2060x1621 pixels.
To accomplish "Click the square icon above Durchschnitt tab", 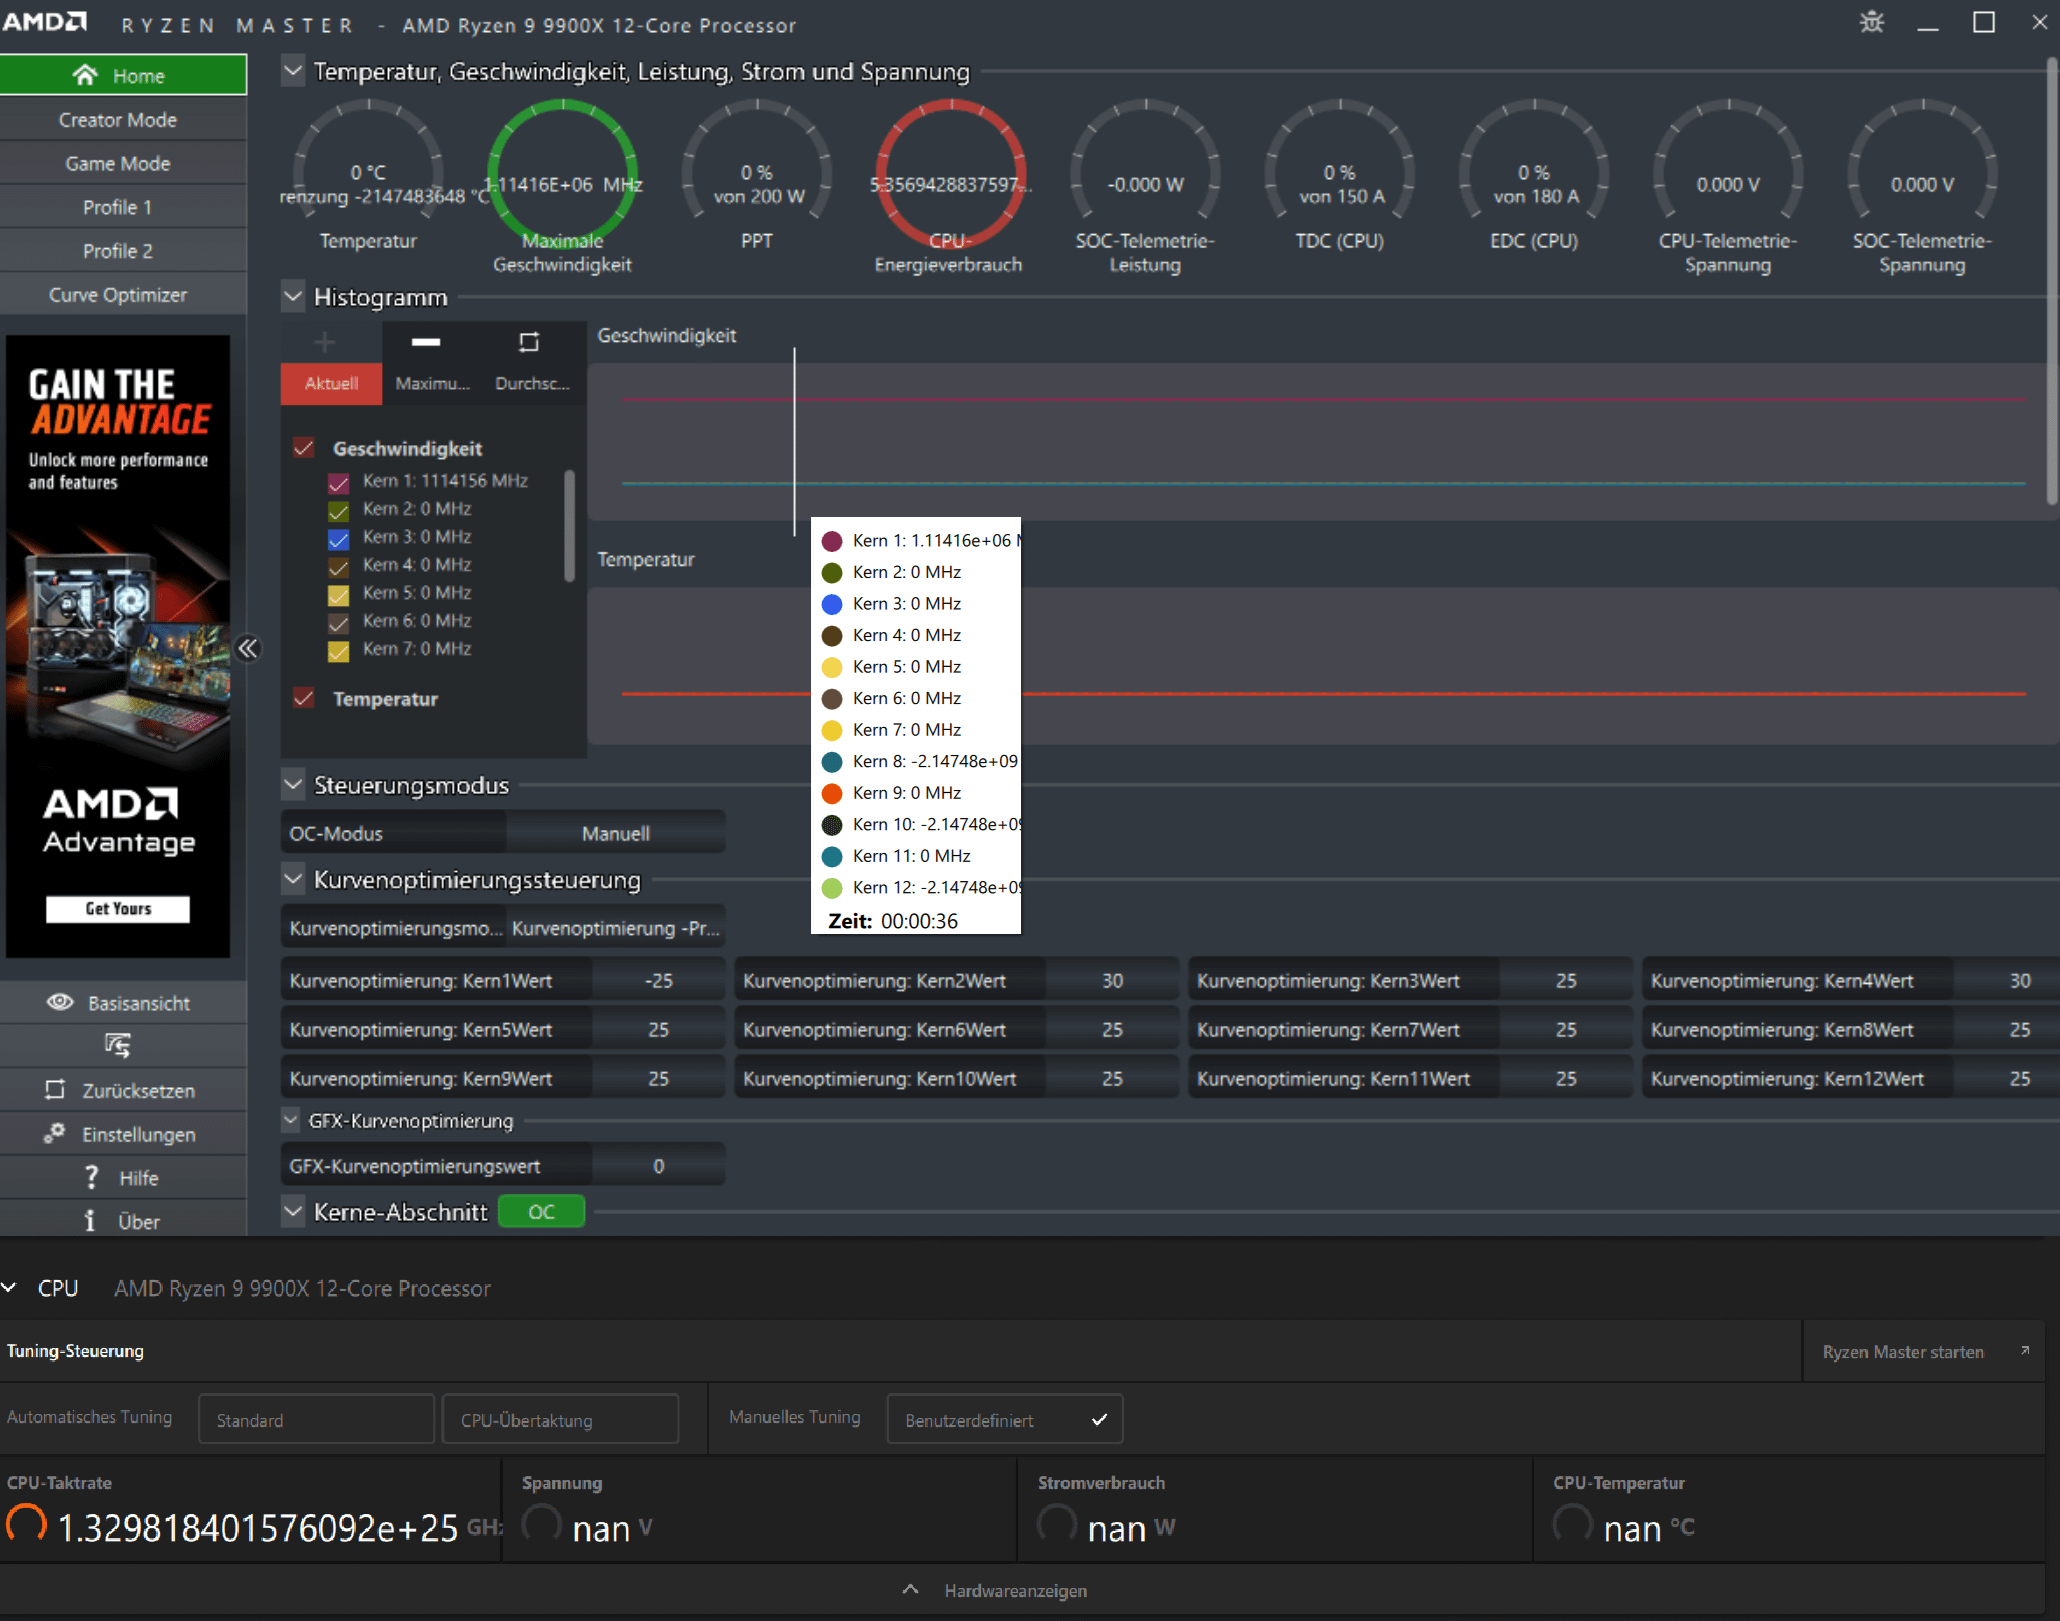I will (529, 342).
